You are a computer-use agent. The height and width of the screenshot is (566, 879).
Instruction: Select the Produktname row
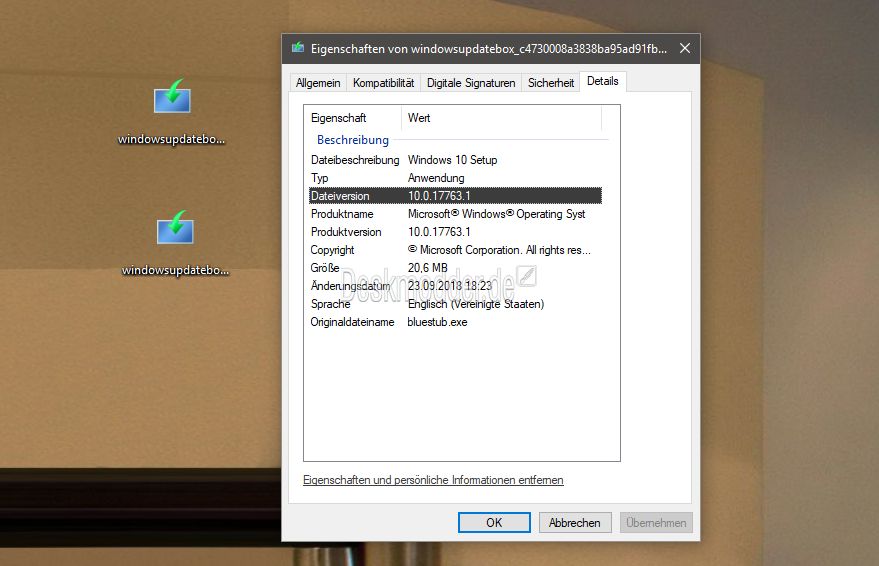455,214
